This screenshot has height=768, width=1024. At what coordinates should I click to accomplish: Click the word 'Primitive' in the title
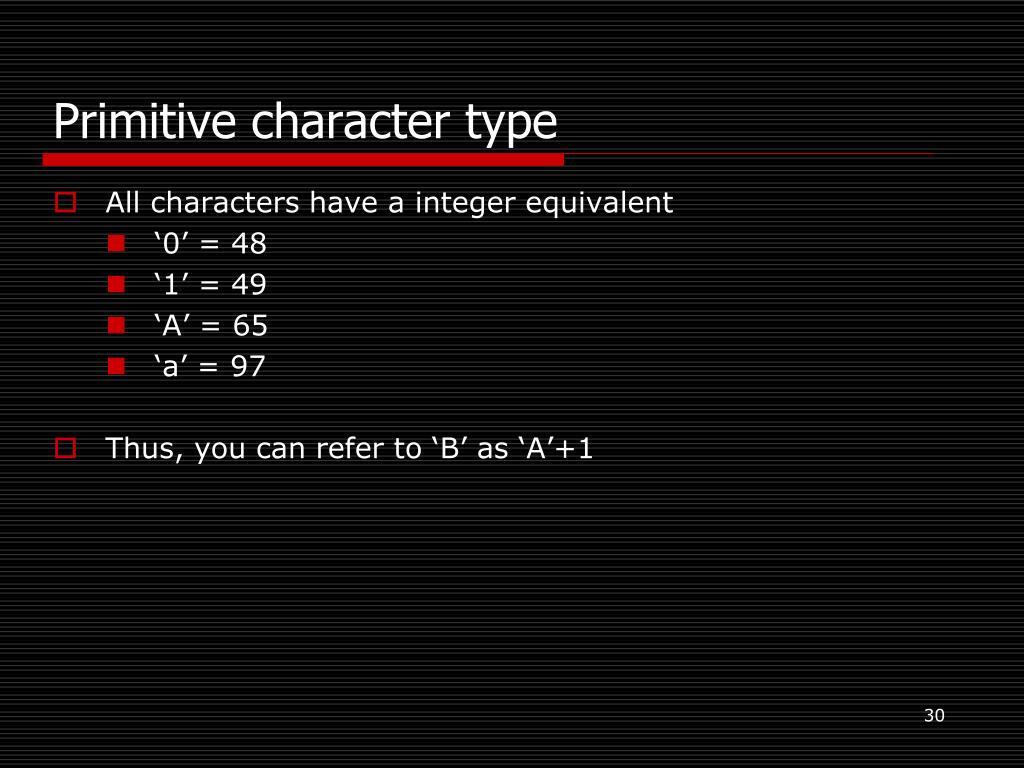pos(144,122)
